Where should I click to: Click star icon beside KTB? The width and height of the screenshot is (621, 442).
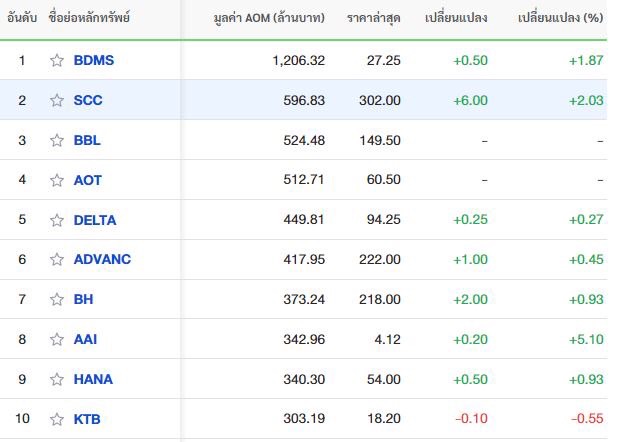coord(57,419)
